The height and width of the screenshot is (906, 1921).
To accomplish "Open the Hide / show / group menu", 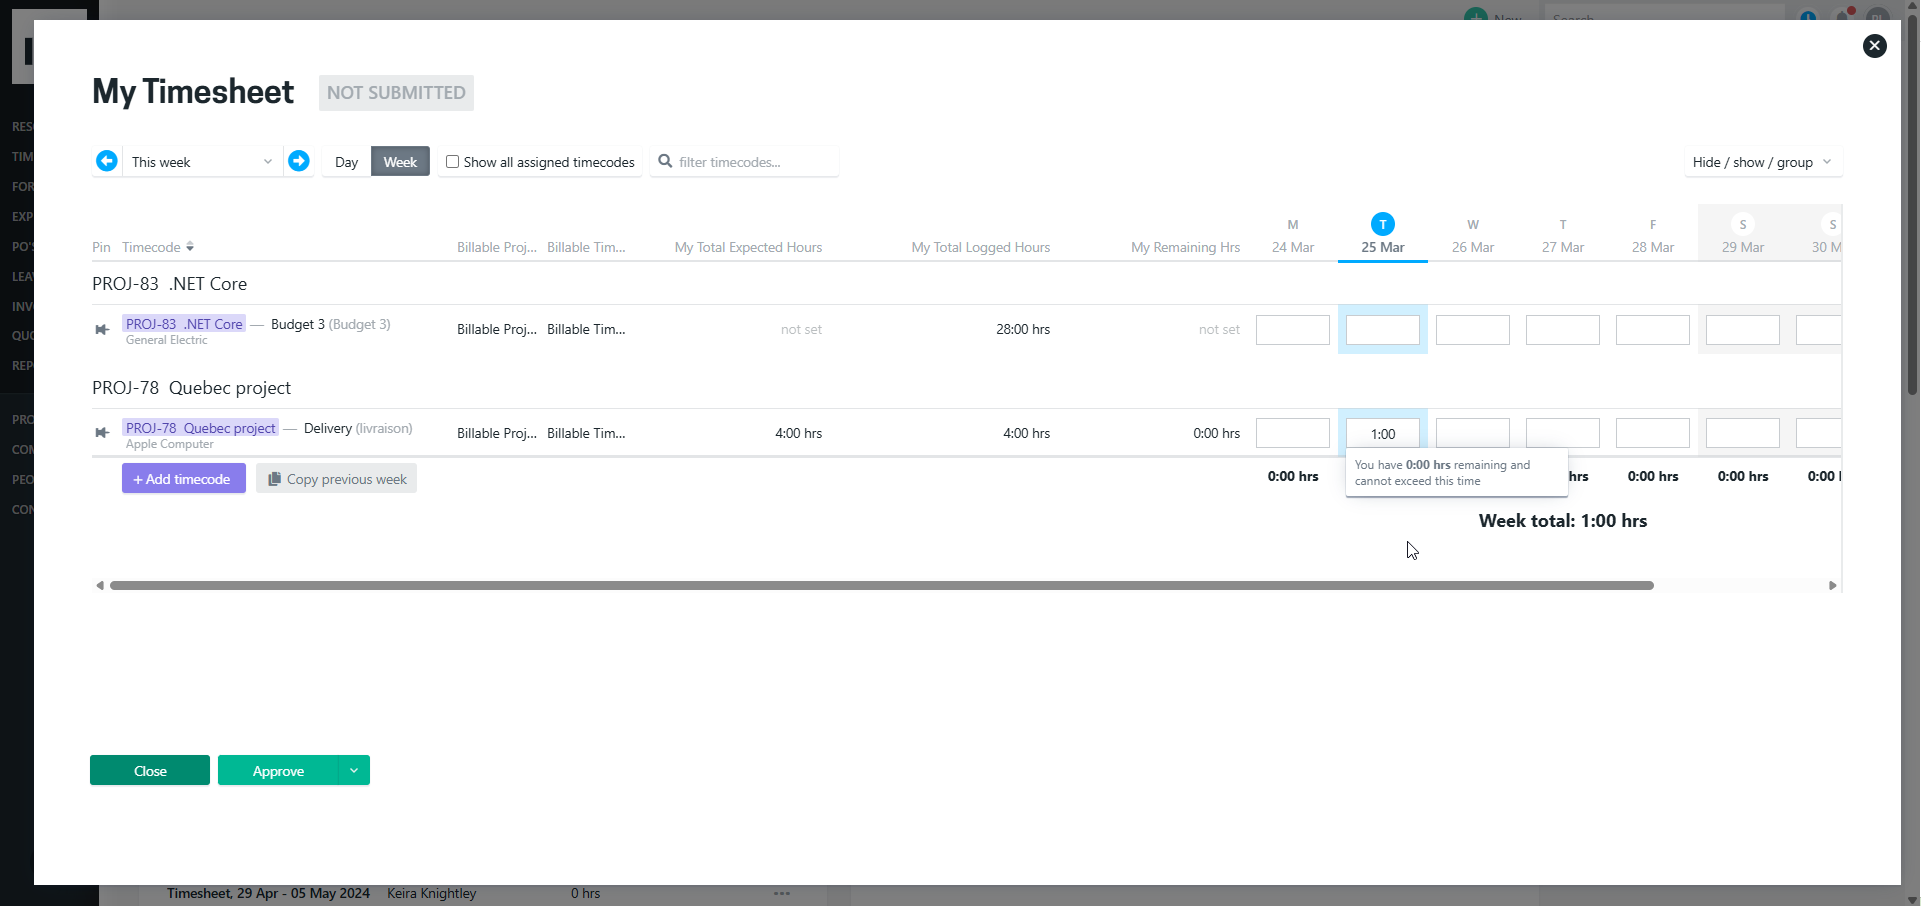I will pos(1762,161).
